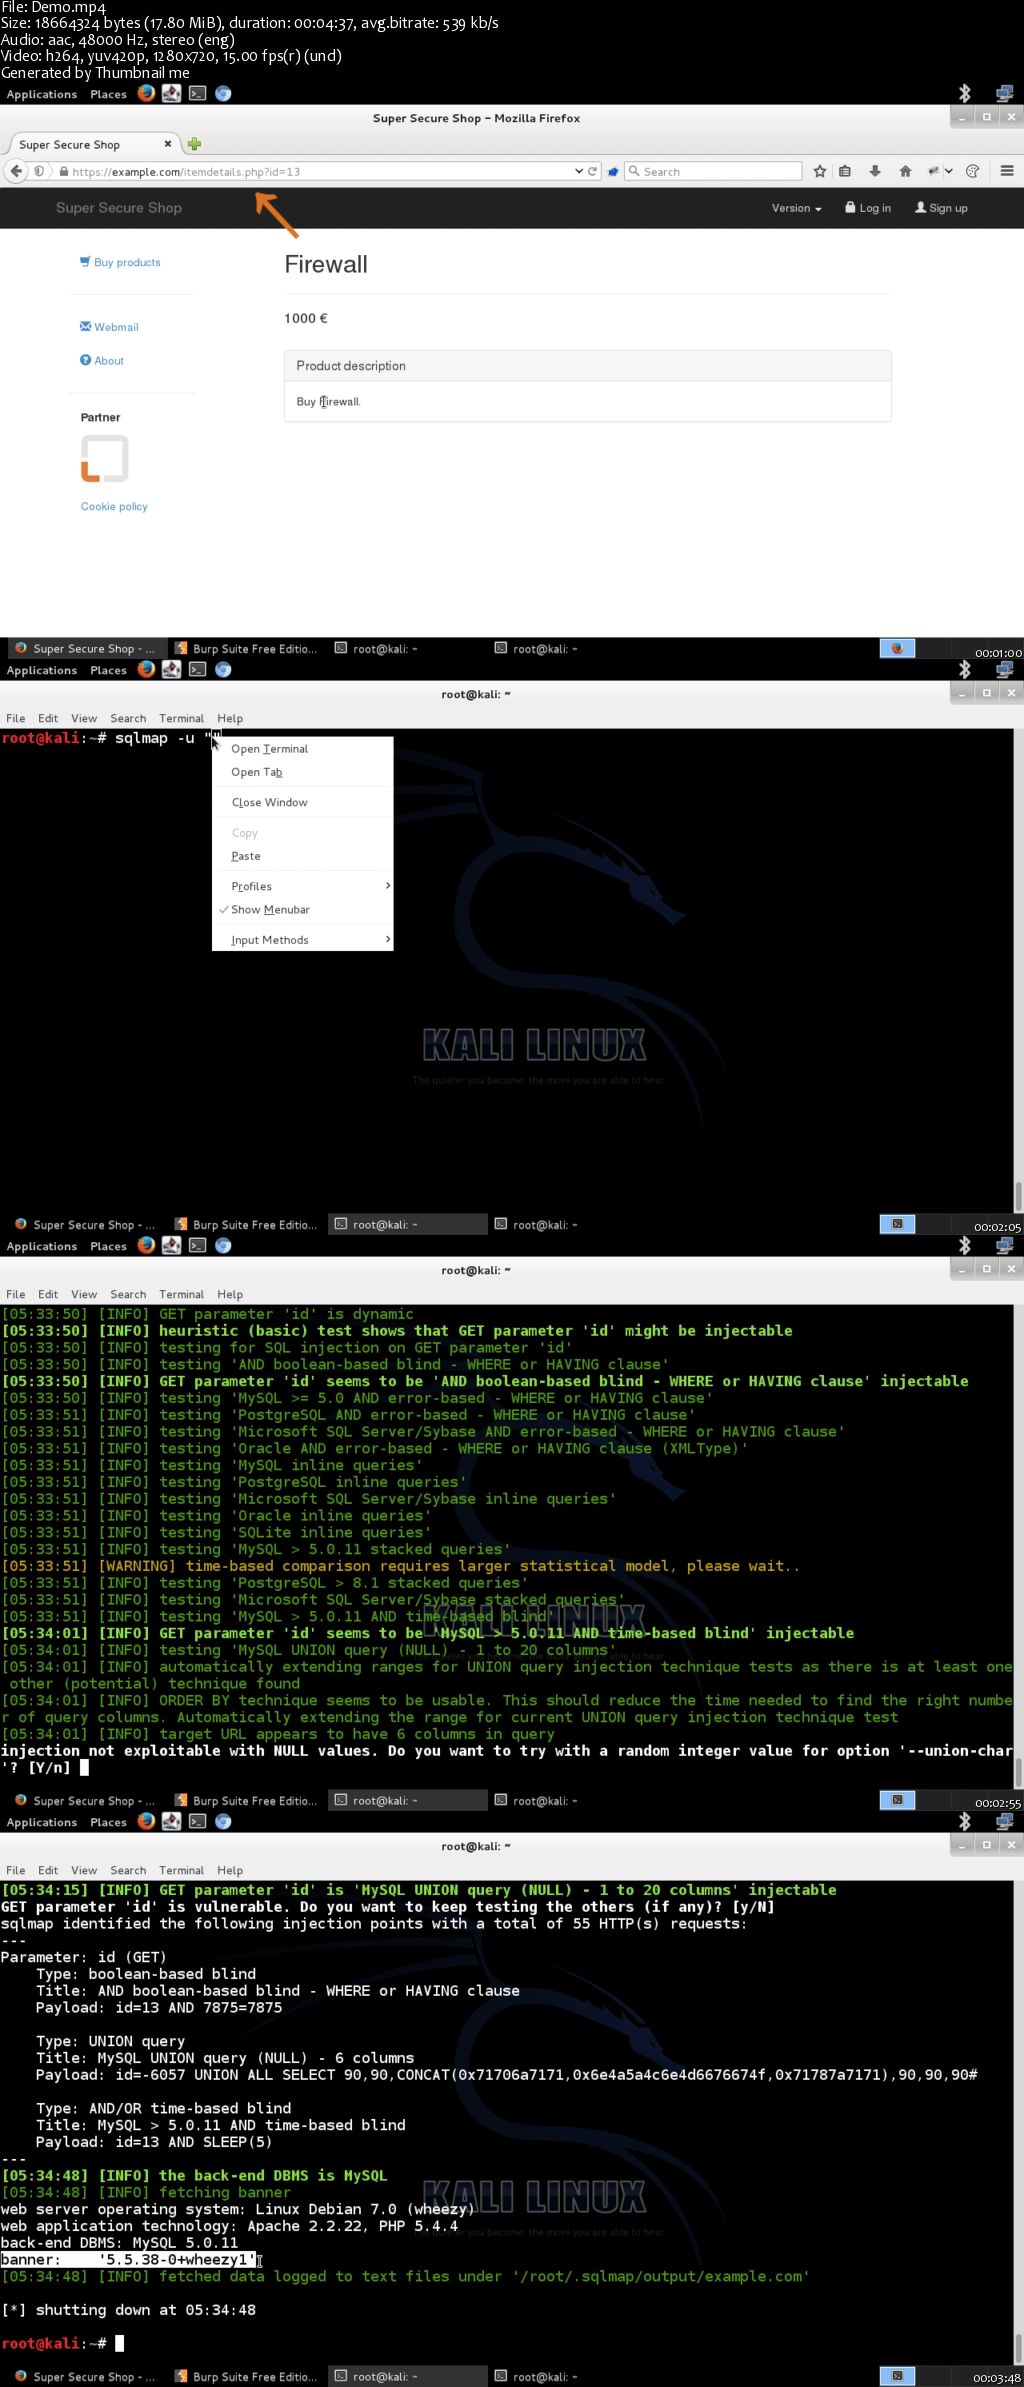The height and width of the screenshot is (2387, 1024).
Task: Click 'Payload: id=13 AND 7875=7875' line
Action: tap(159, 2007)
